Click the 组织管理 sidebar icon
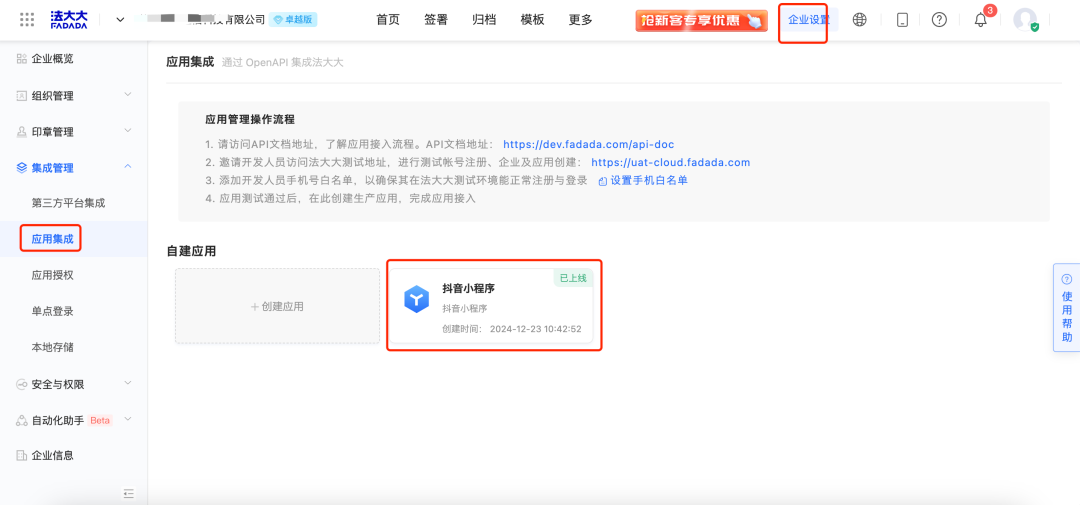 pos(21,96)
